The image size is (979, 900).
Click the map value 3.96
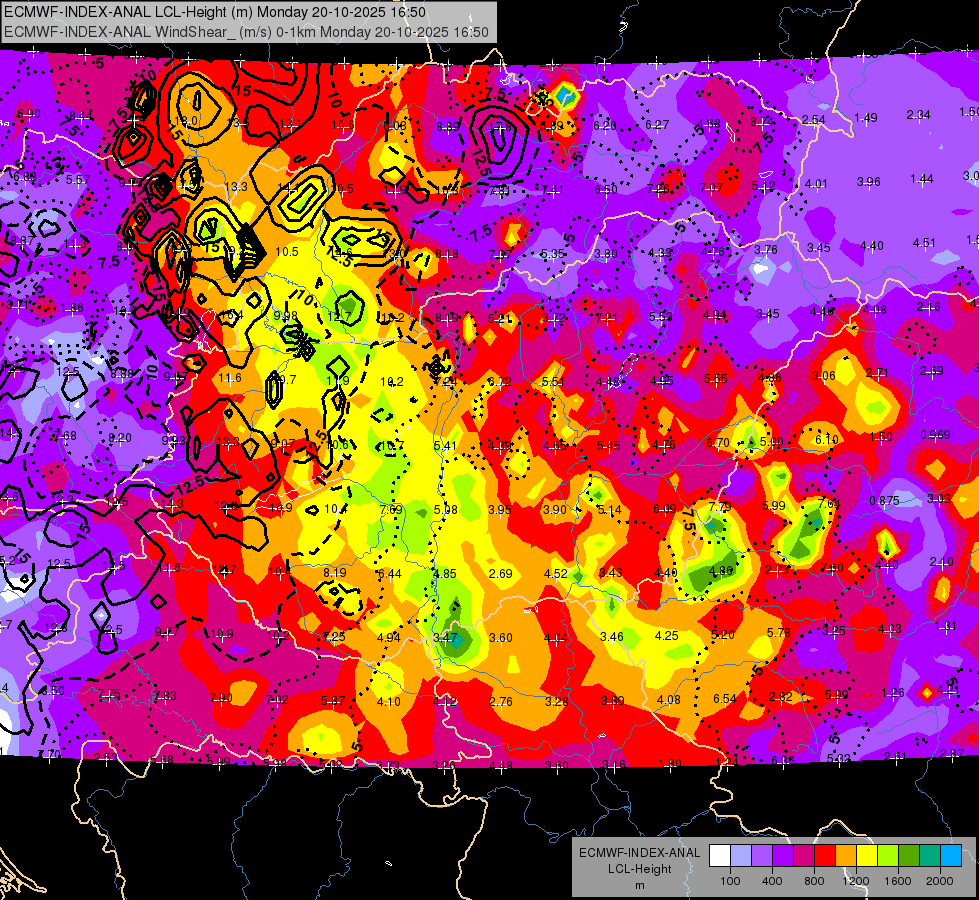click(868, 182)
